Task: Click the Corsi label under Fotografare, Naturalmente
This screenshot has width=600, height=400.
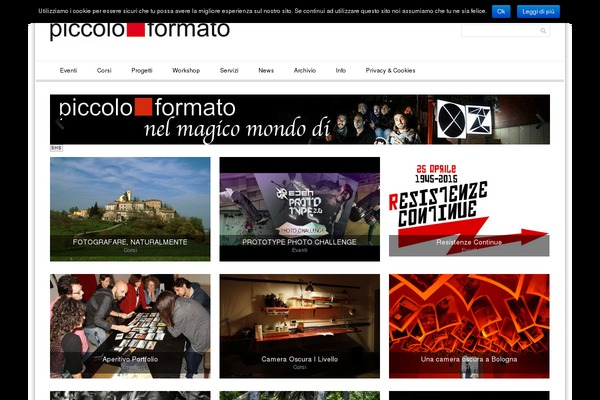Action: point(130,250)
